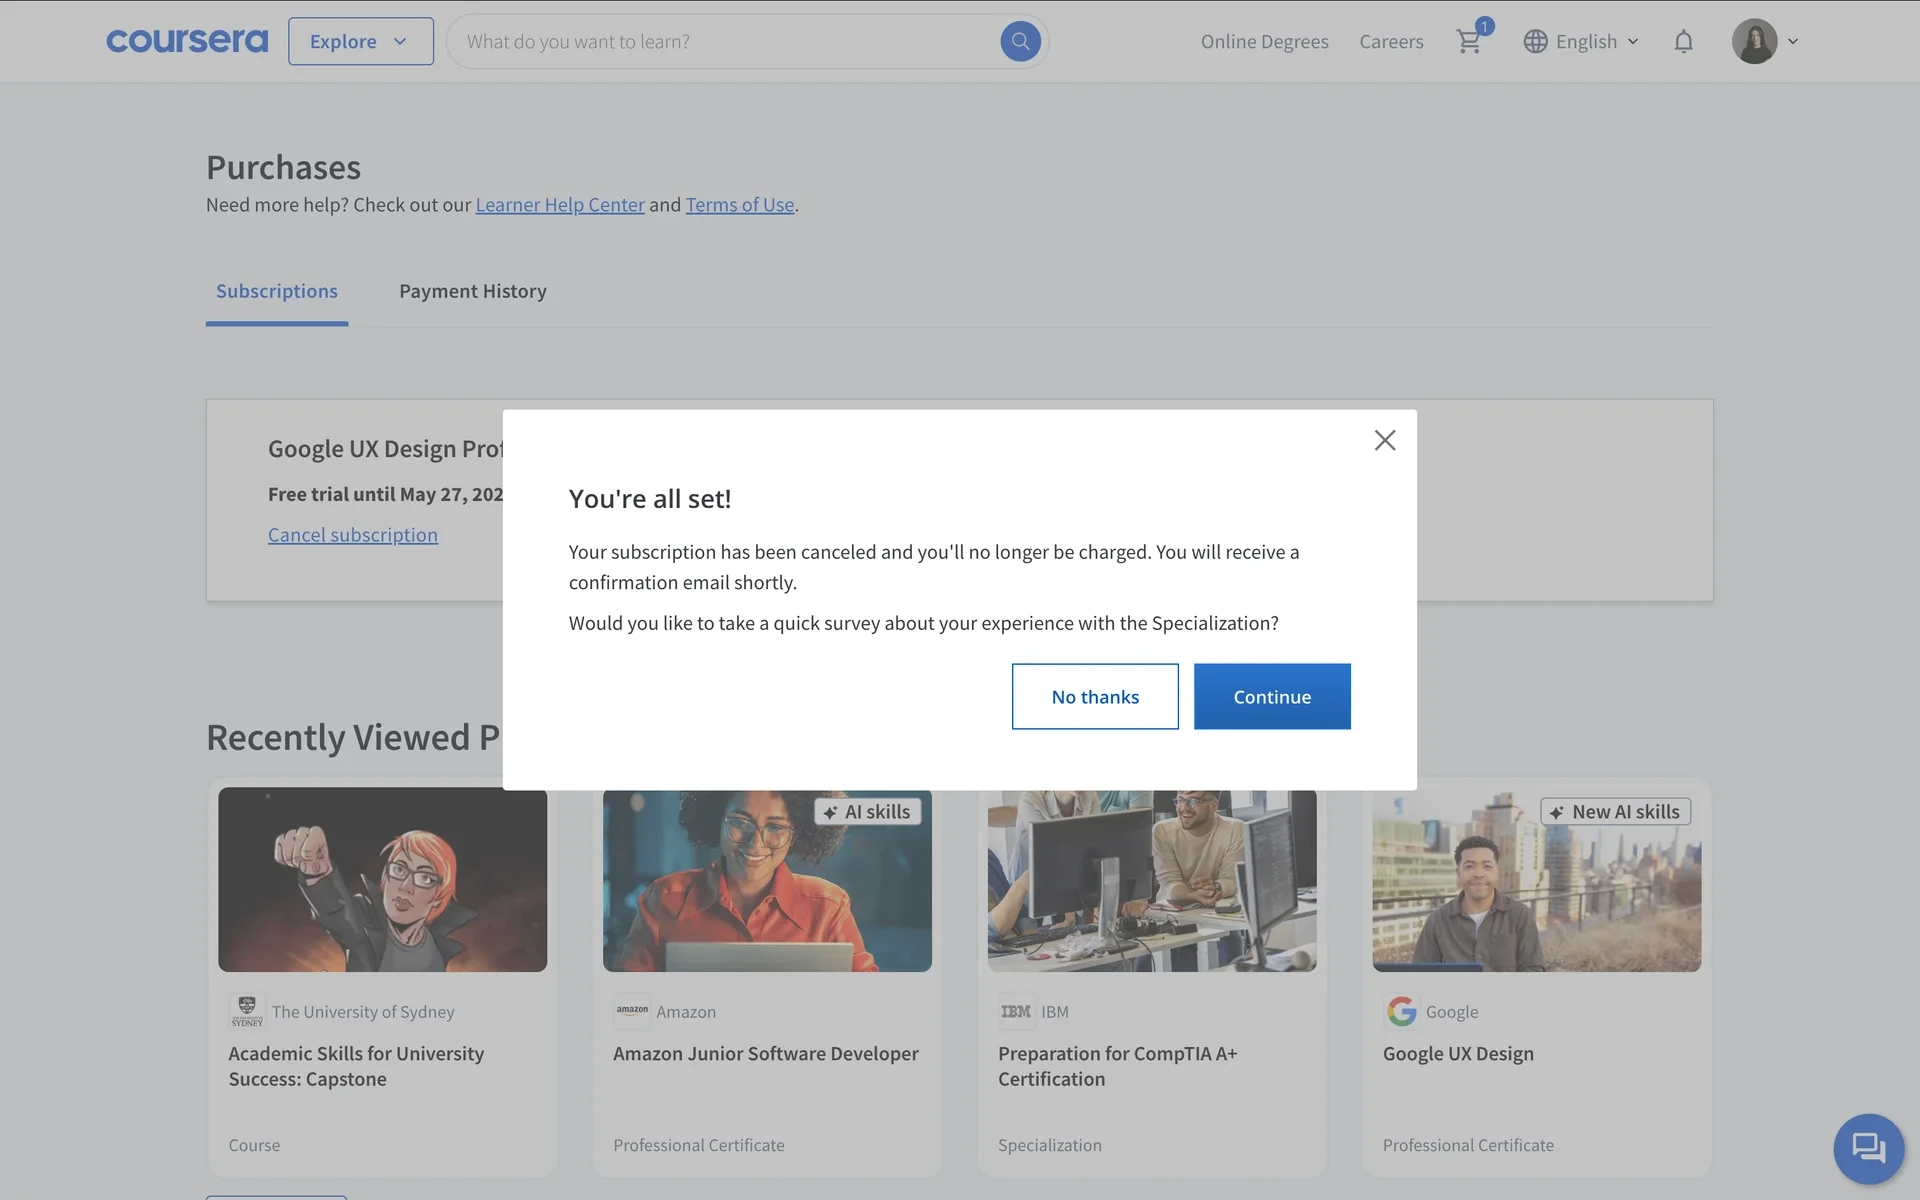Click the Amazon logo icon
This screenshot has height=1200, width=1920.
click(632, 1011)
